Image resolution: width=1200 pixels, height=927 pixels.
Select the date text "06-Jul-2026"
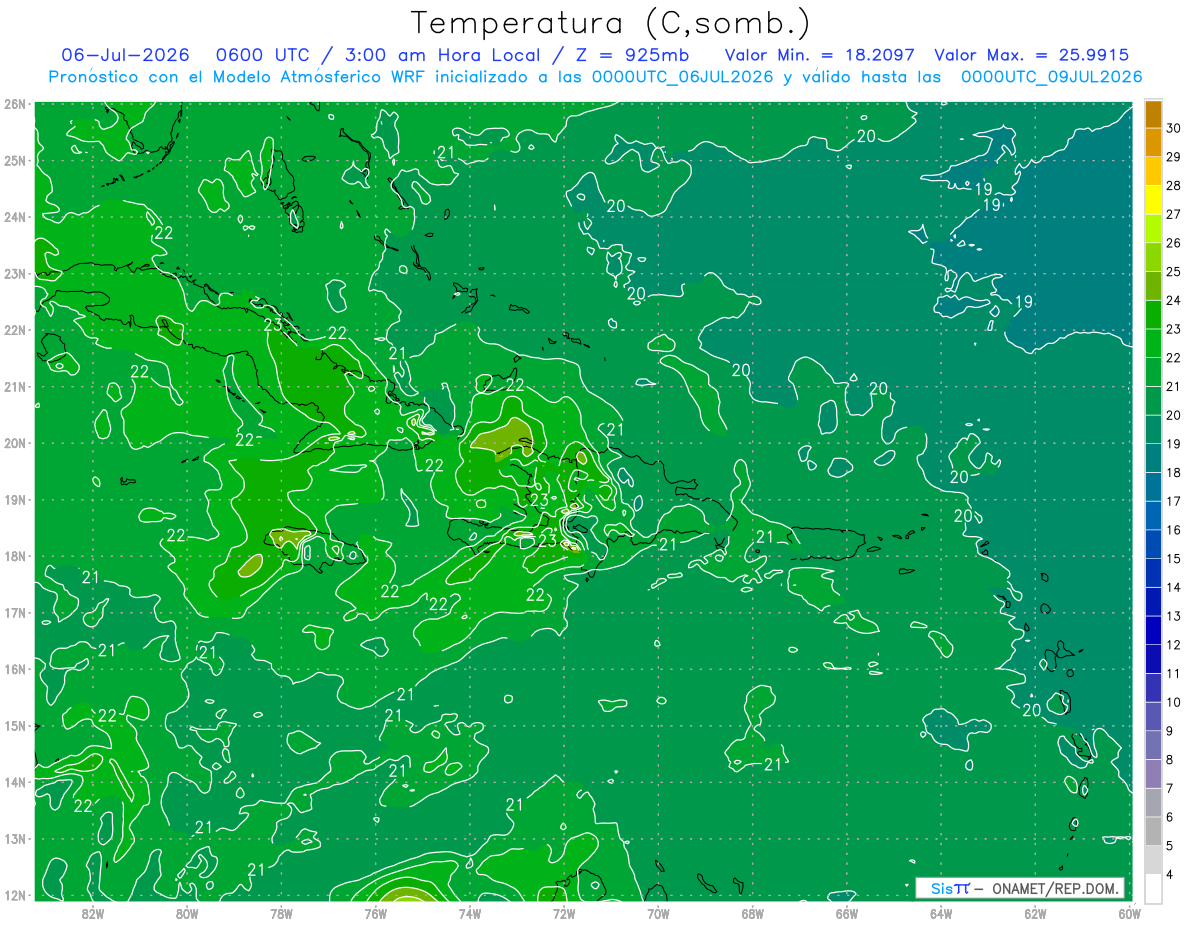click(124, 55)
